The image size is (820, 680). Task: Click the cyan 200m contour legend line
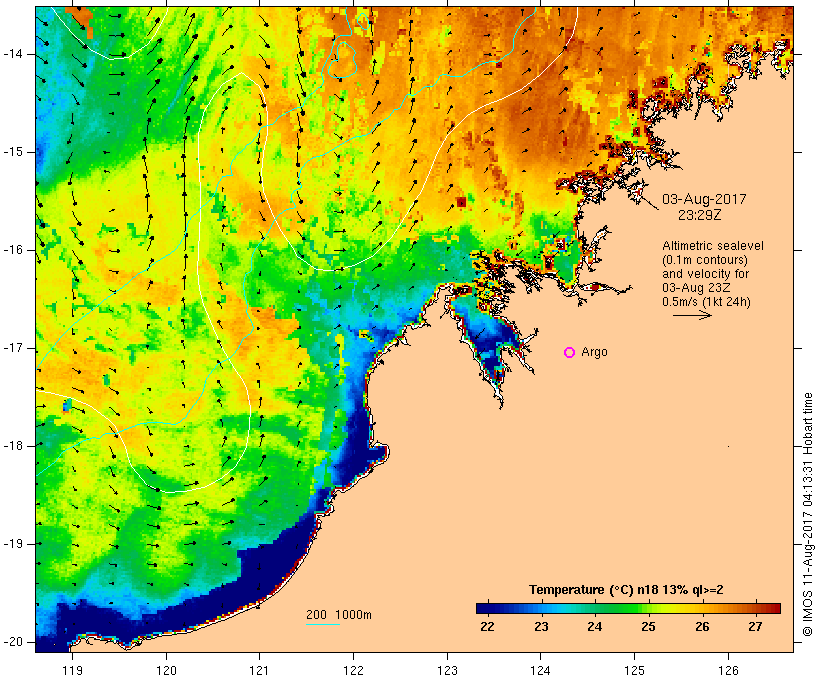pos(323,624)
